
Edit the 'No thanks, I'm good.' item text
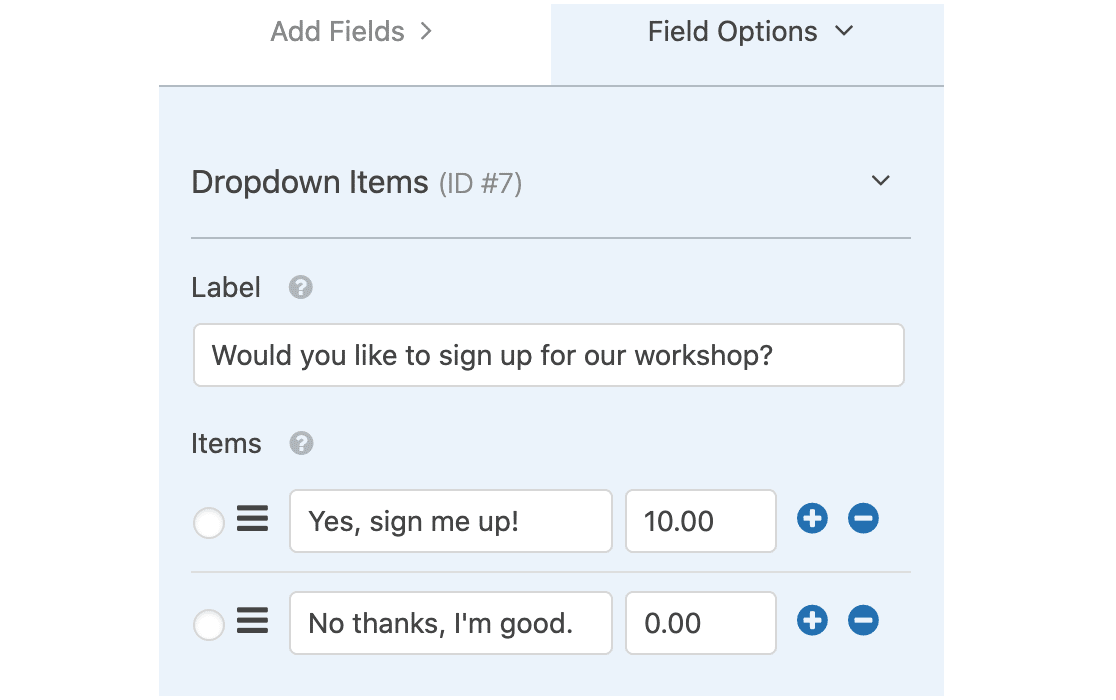451,622
